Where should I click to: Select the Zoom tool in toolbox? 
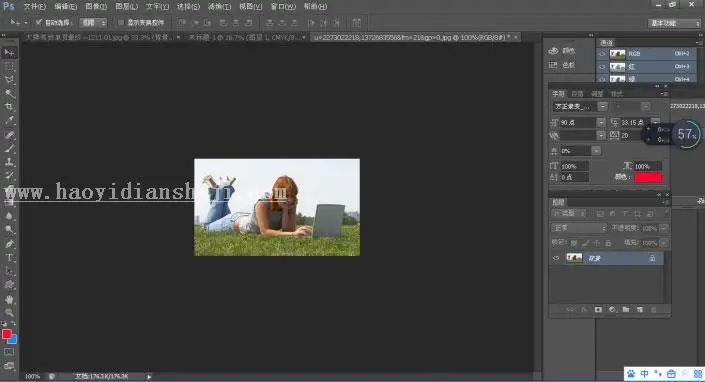[9, 312]
